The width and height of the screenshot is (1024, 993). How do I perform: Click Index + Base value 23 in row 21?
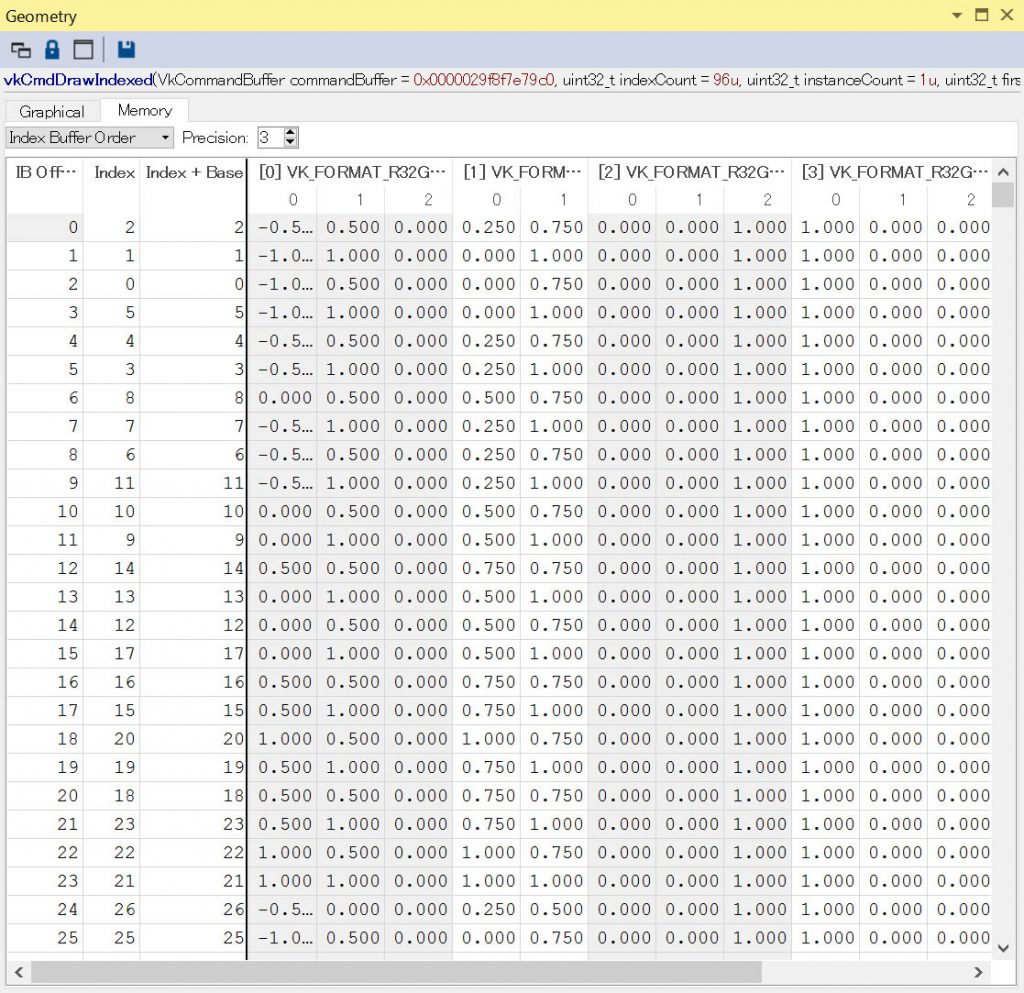(x=193, y=824)
